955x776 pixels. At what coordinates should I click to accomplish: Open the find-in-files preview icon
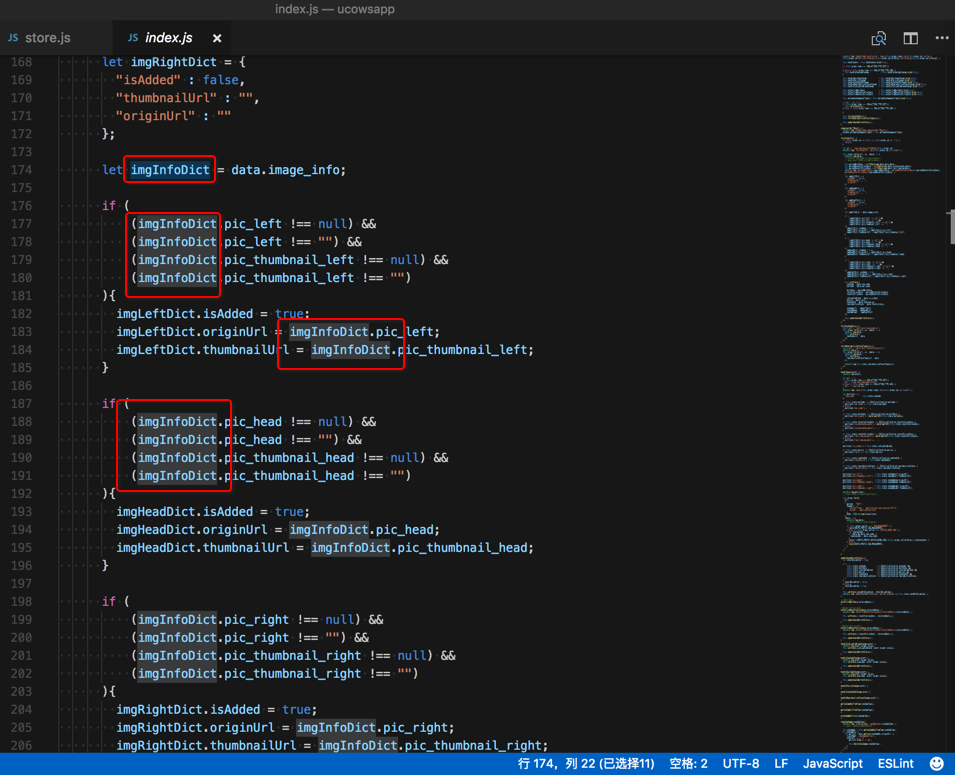878,38
